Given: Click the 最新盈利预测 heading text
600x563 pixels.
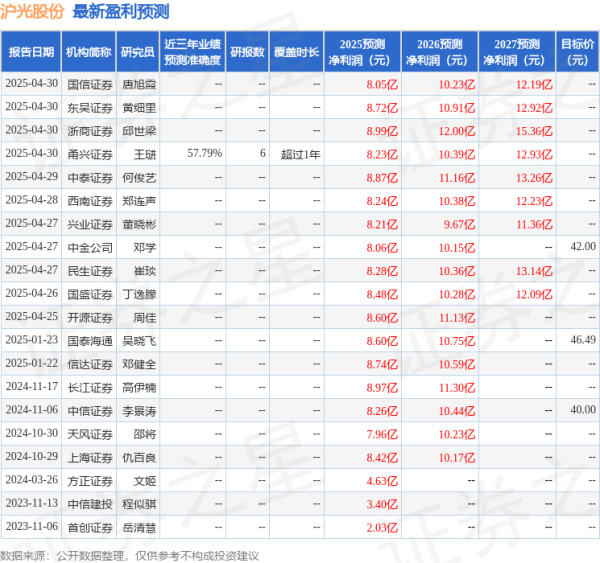Looking at the screenshot, I should pyautogui.click(x=121, y=12).
